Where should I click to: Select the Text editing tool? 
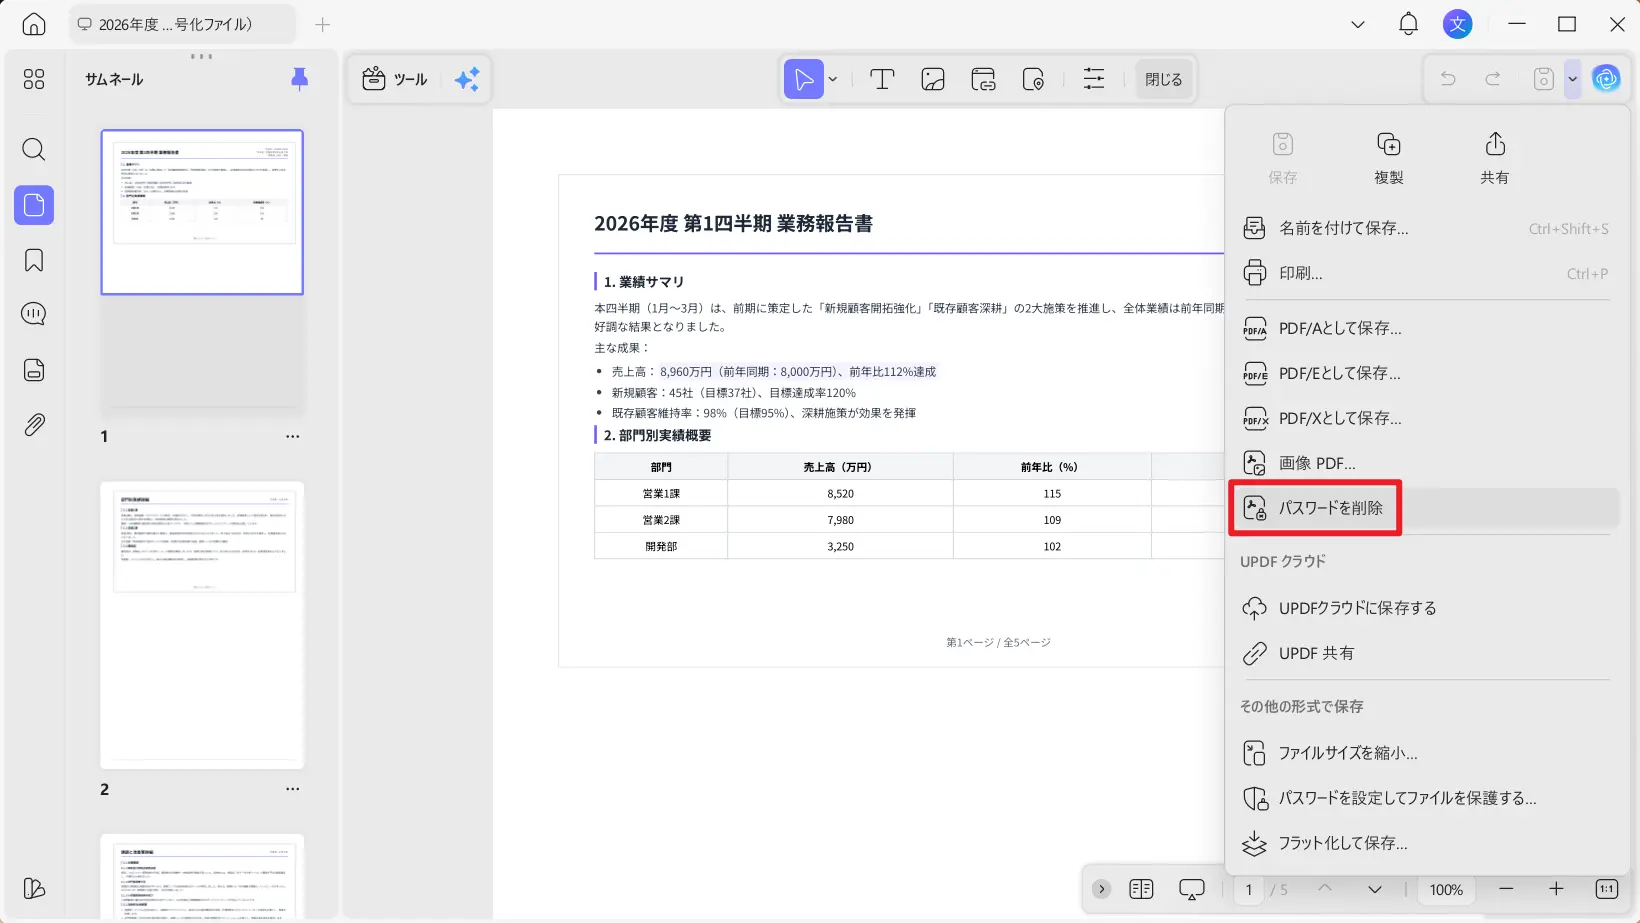(881, 79)
